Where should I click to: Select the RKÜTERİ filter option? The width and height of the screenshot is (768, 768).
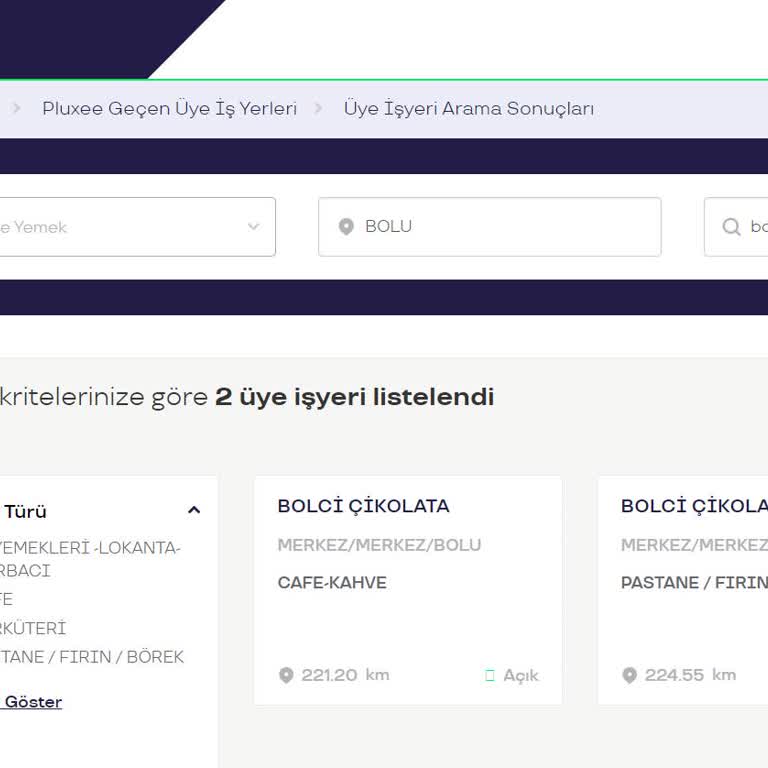(x=33, y=628)
